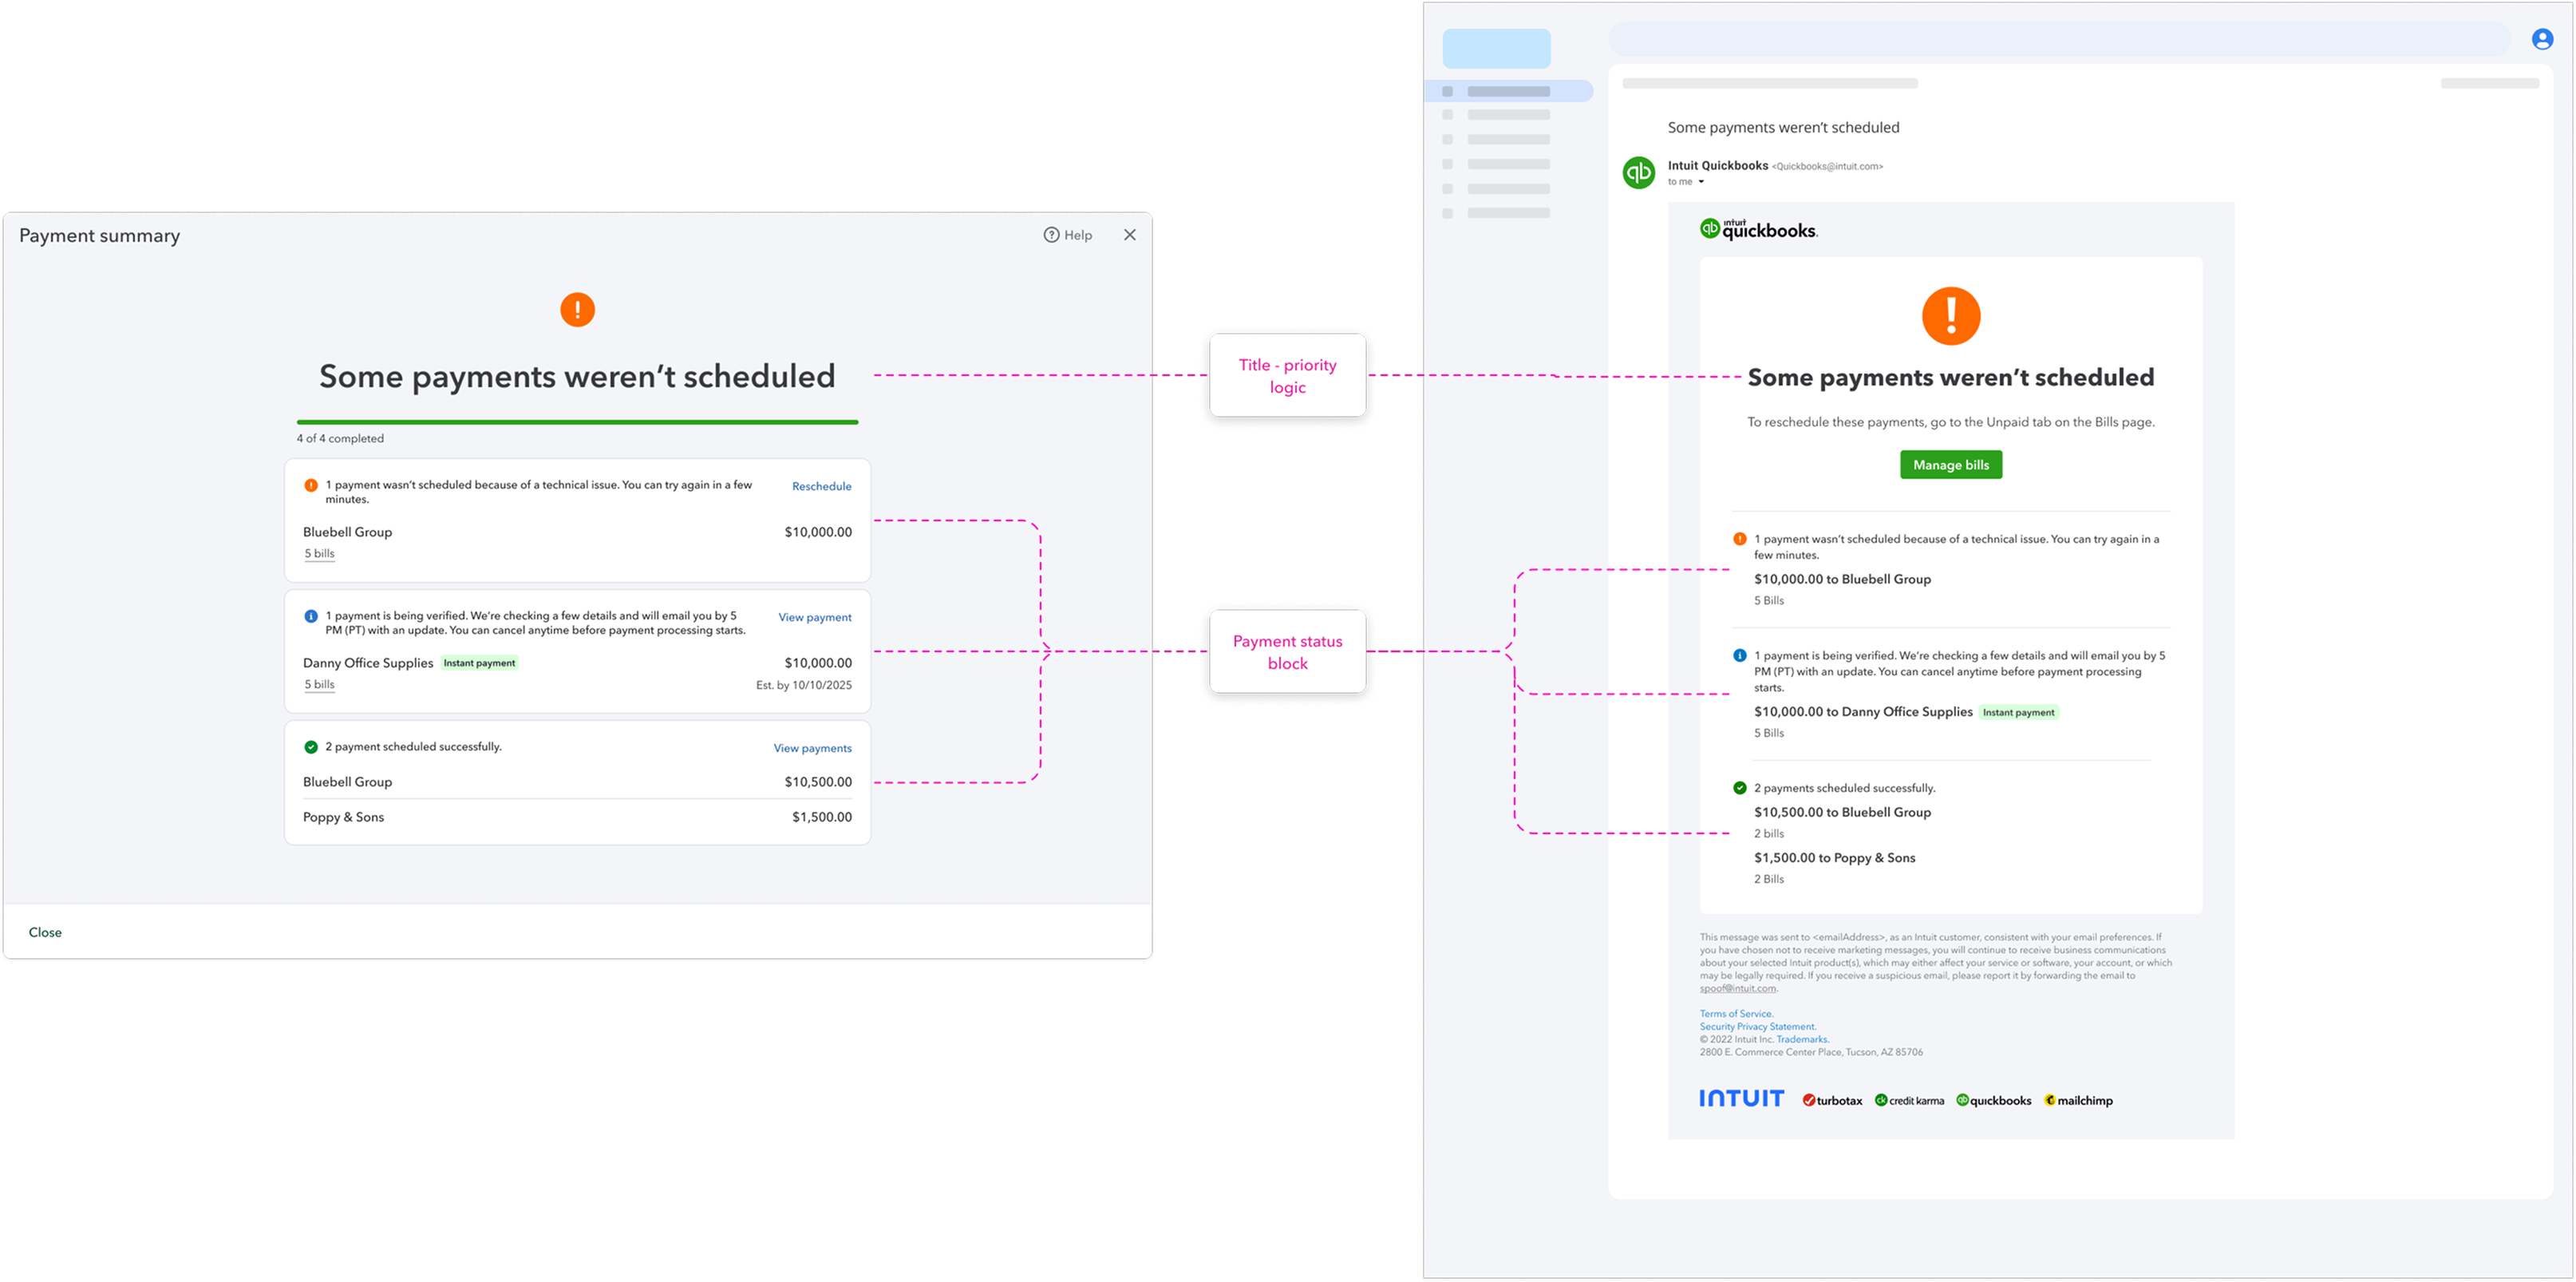Screen dimensions: 2576x1282
Task: Click Instant payment badge in email
Action: click(x=2018, y=713)
